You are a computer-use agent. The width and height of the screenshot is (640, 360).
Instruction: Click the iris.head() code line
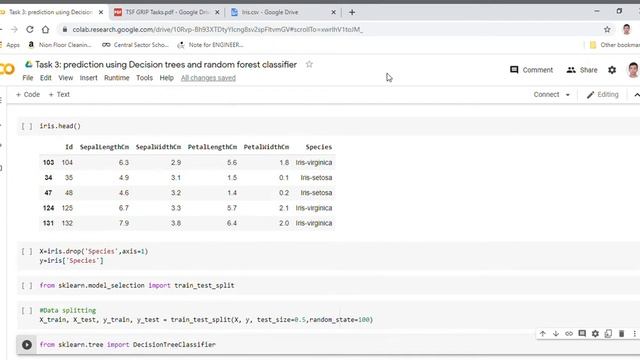coord(60,126)
